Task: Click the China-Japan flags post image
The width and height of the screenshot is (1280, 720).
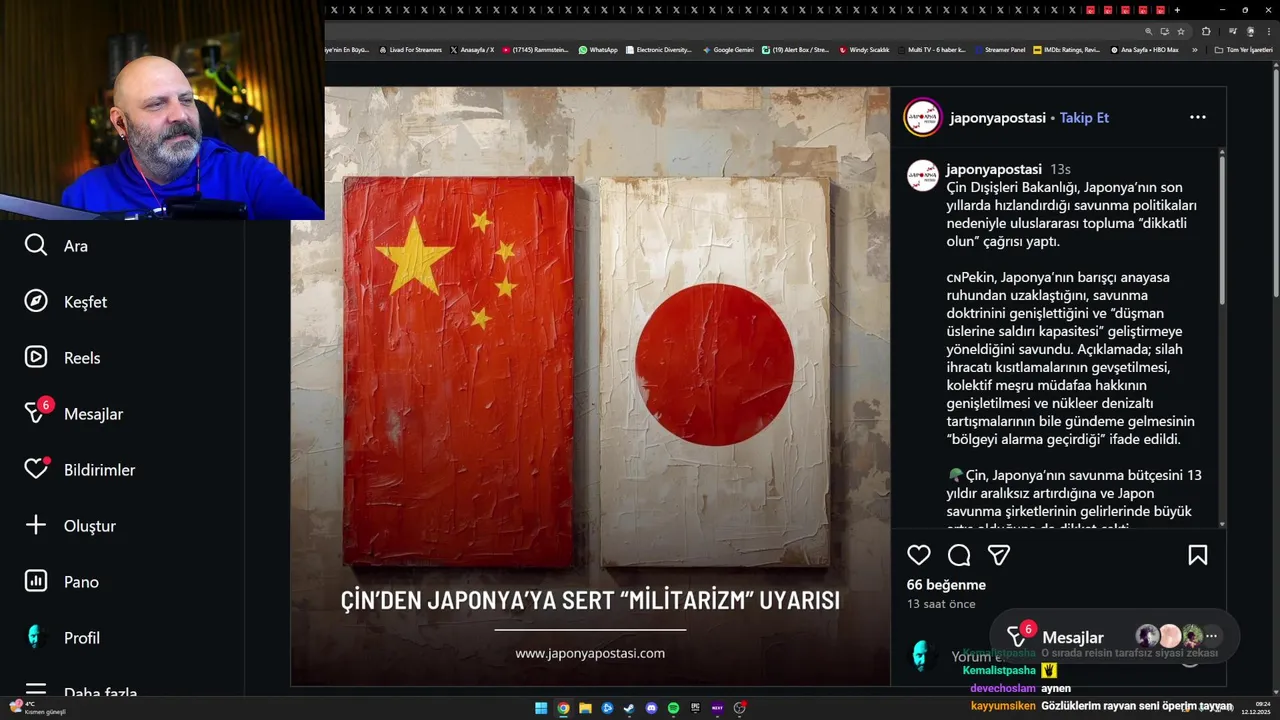Action: (x=590, y=386)
